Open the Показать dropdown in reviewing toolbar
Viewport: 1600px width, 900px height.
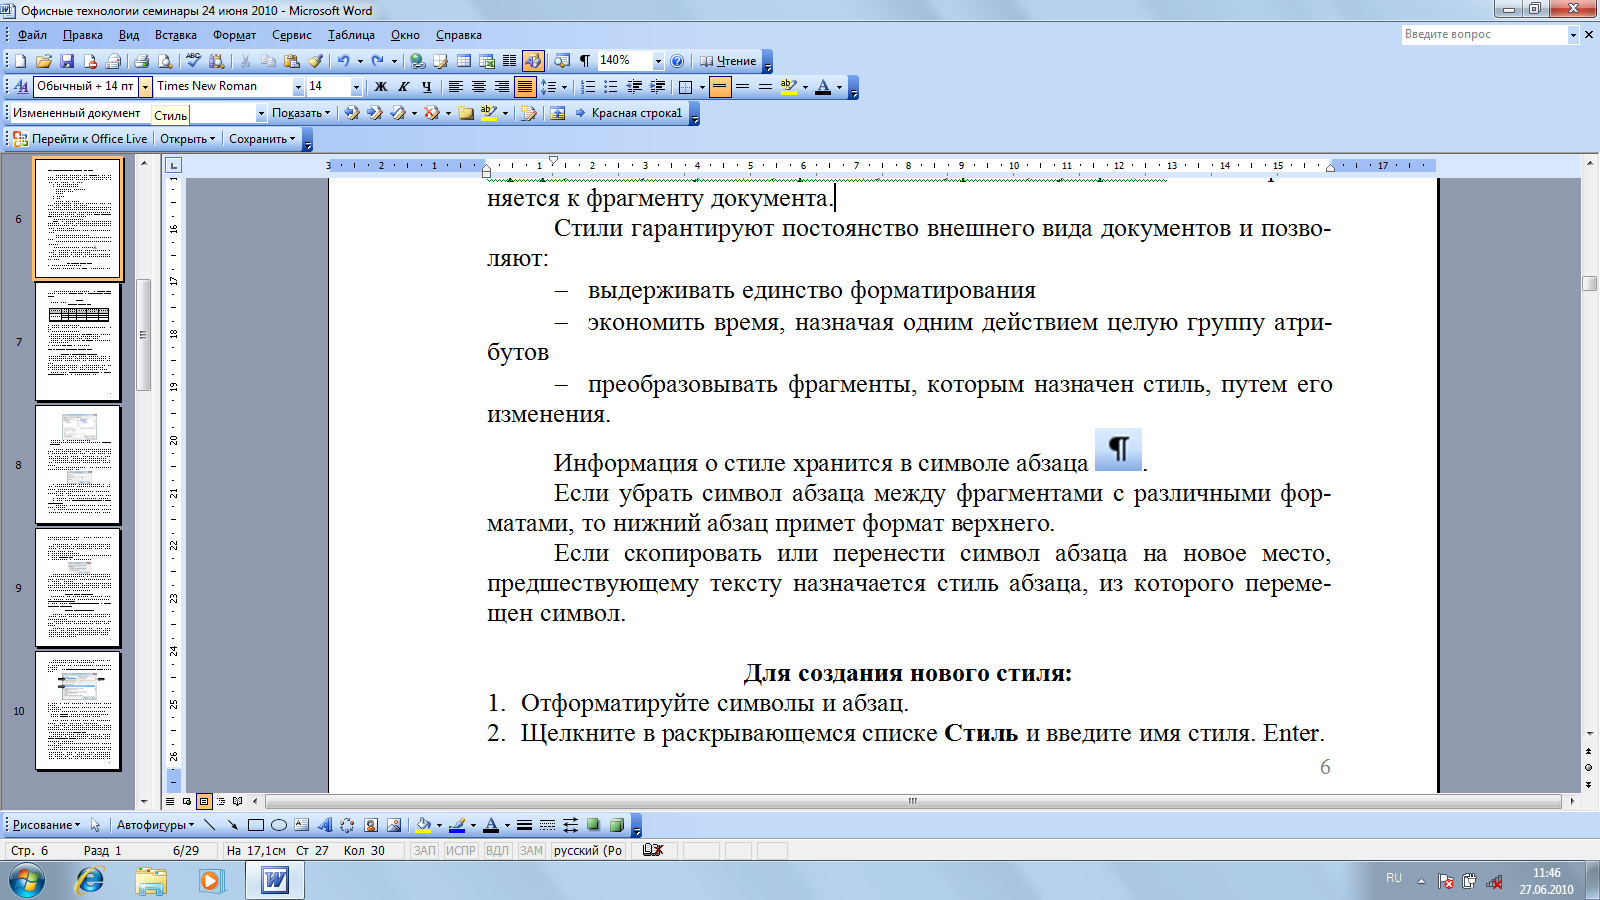(x=300, y=113)
